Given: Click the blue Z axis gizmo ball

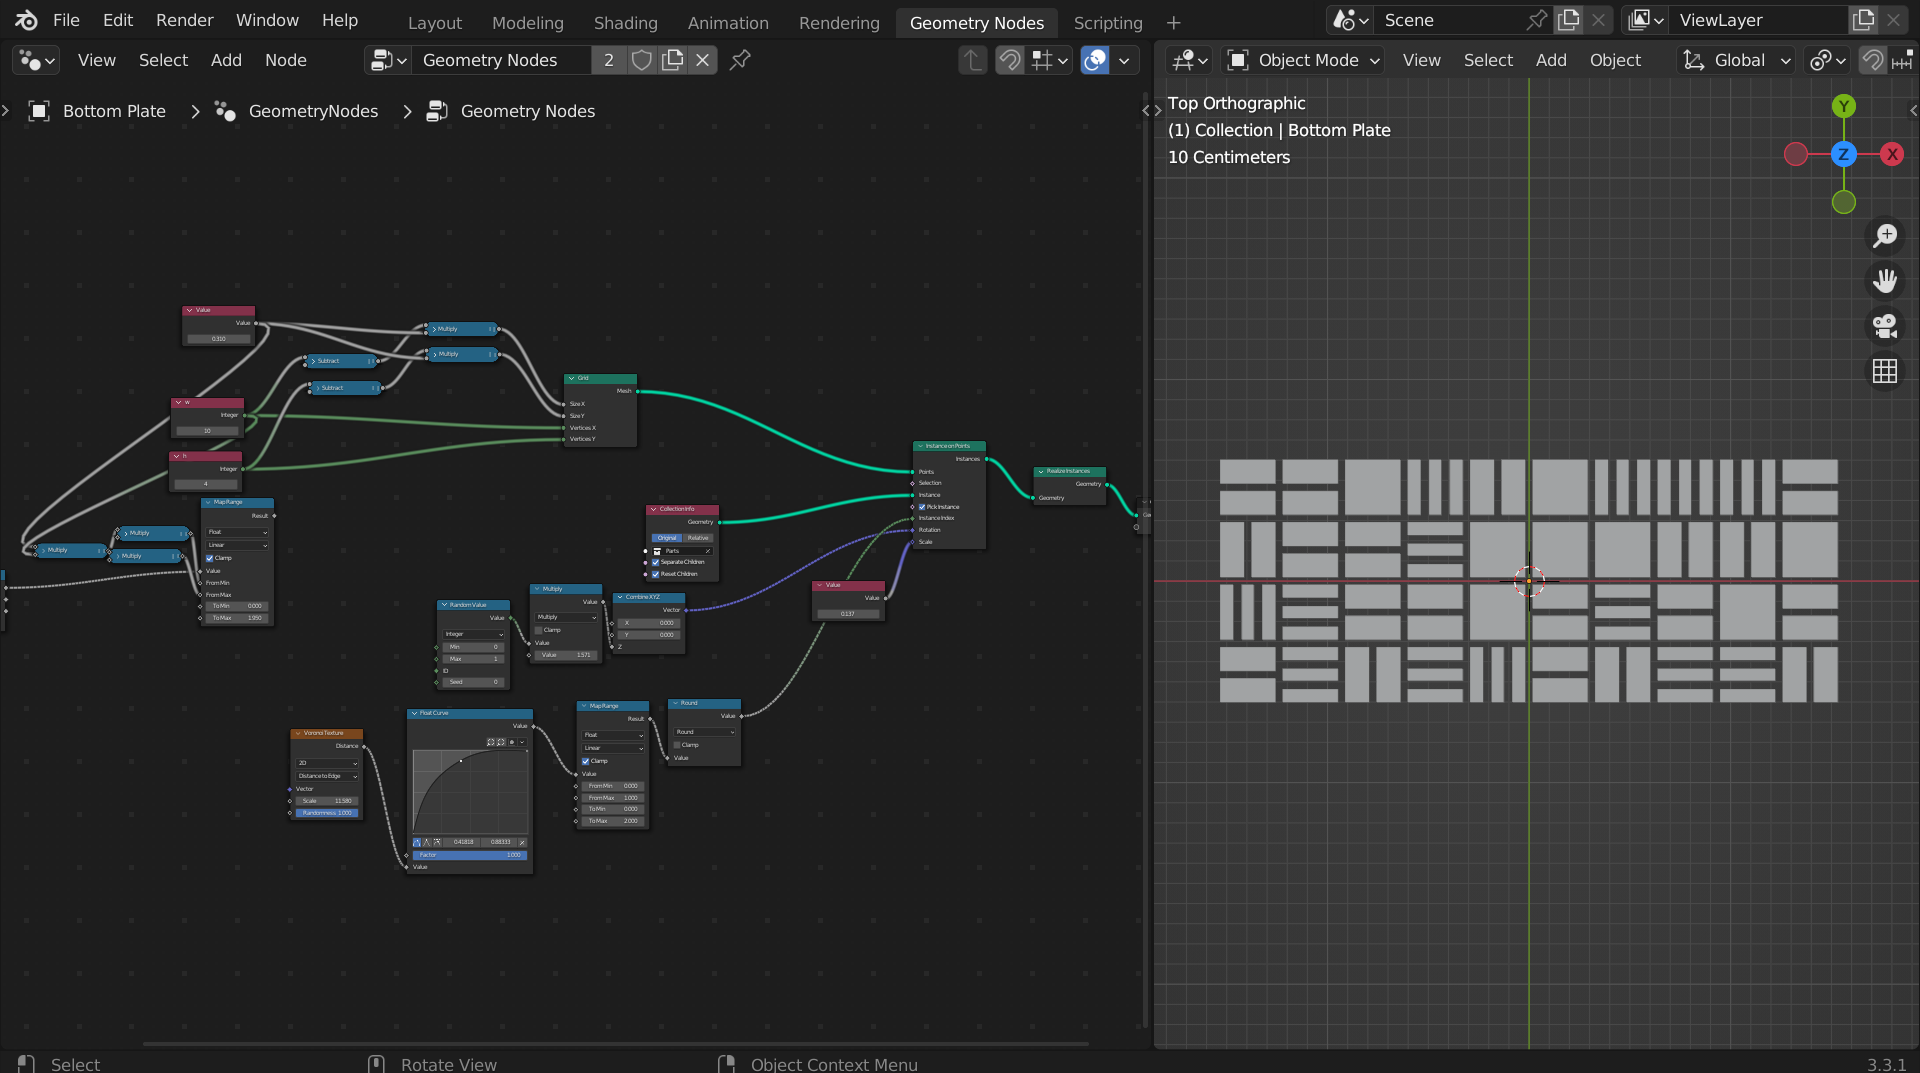Looking at the screenshot, I should pos(1844,154).
